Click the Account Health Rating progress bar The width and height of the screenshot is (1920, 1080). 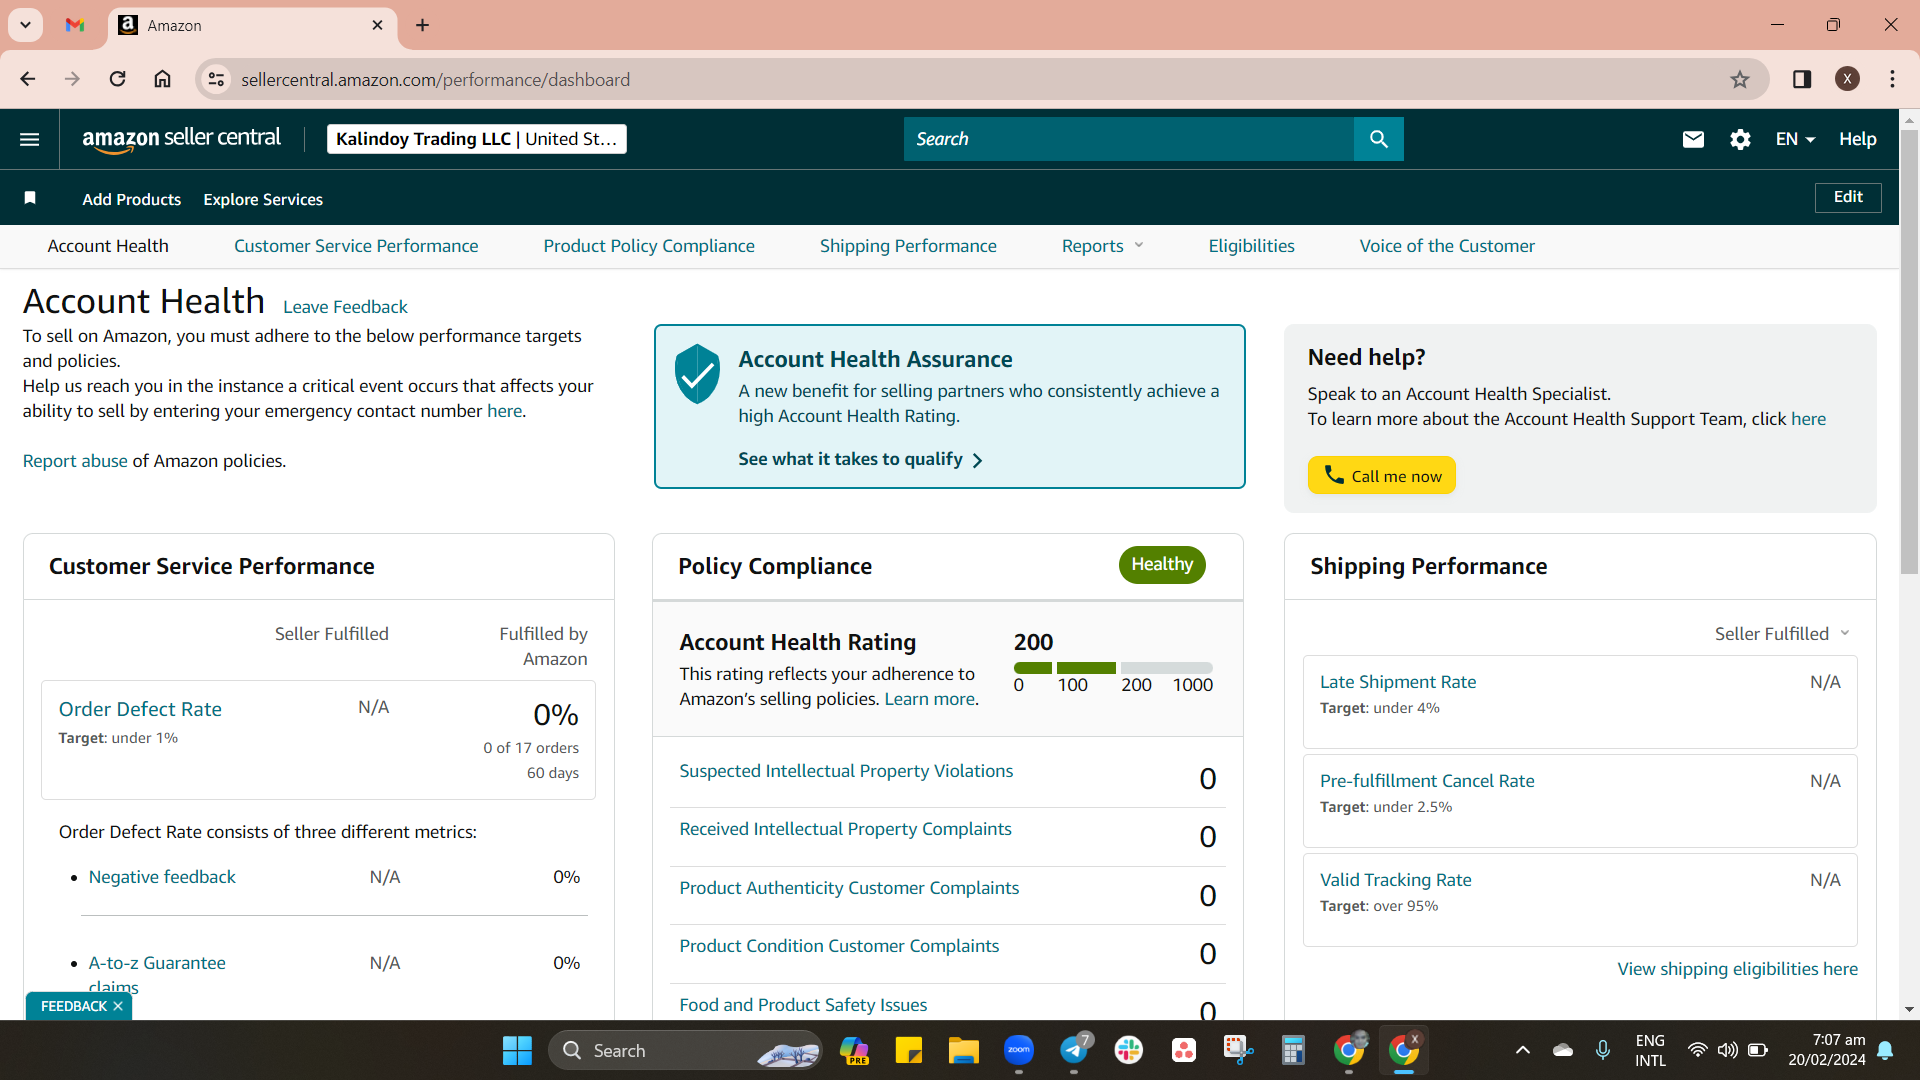[1113, 667]
